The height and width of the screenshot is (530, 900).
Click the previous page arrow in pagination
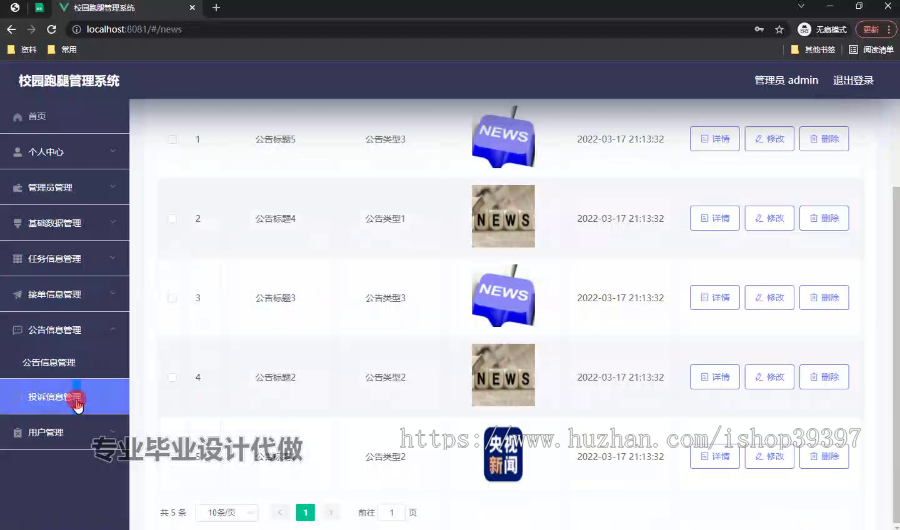point(280,512)
